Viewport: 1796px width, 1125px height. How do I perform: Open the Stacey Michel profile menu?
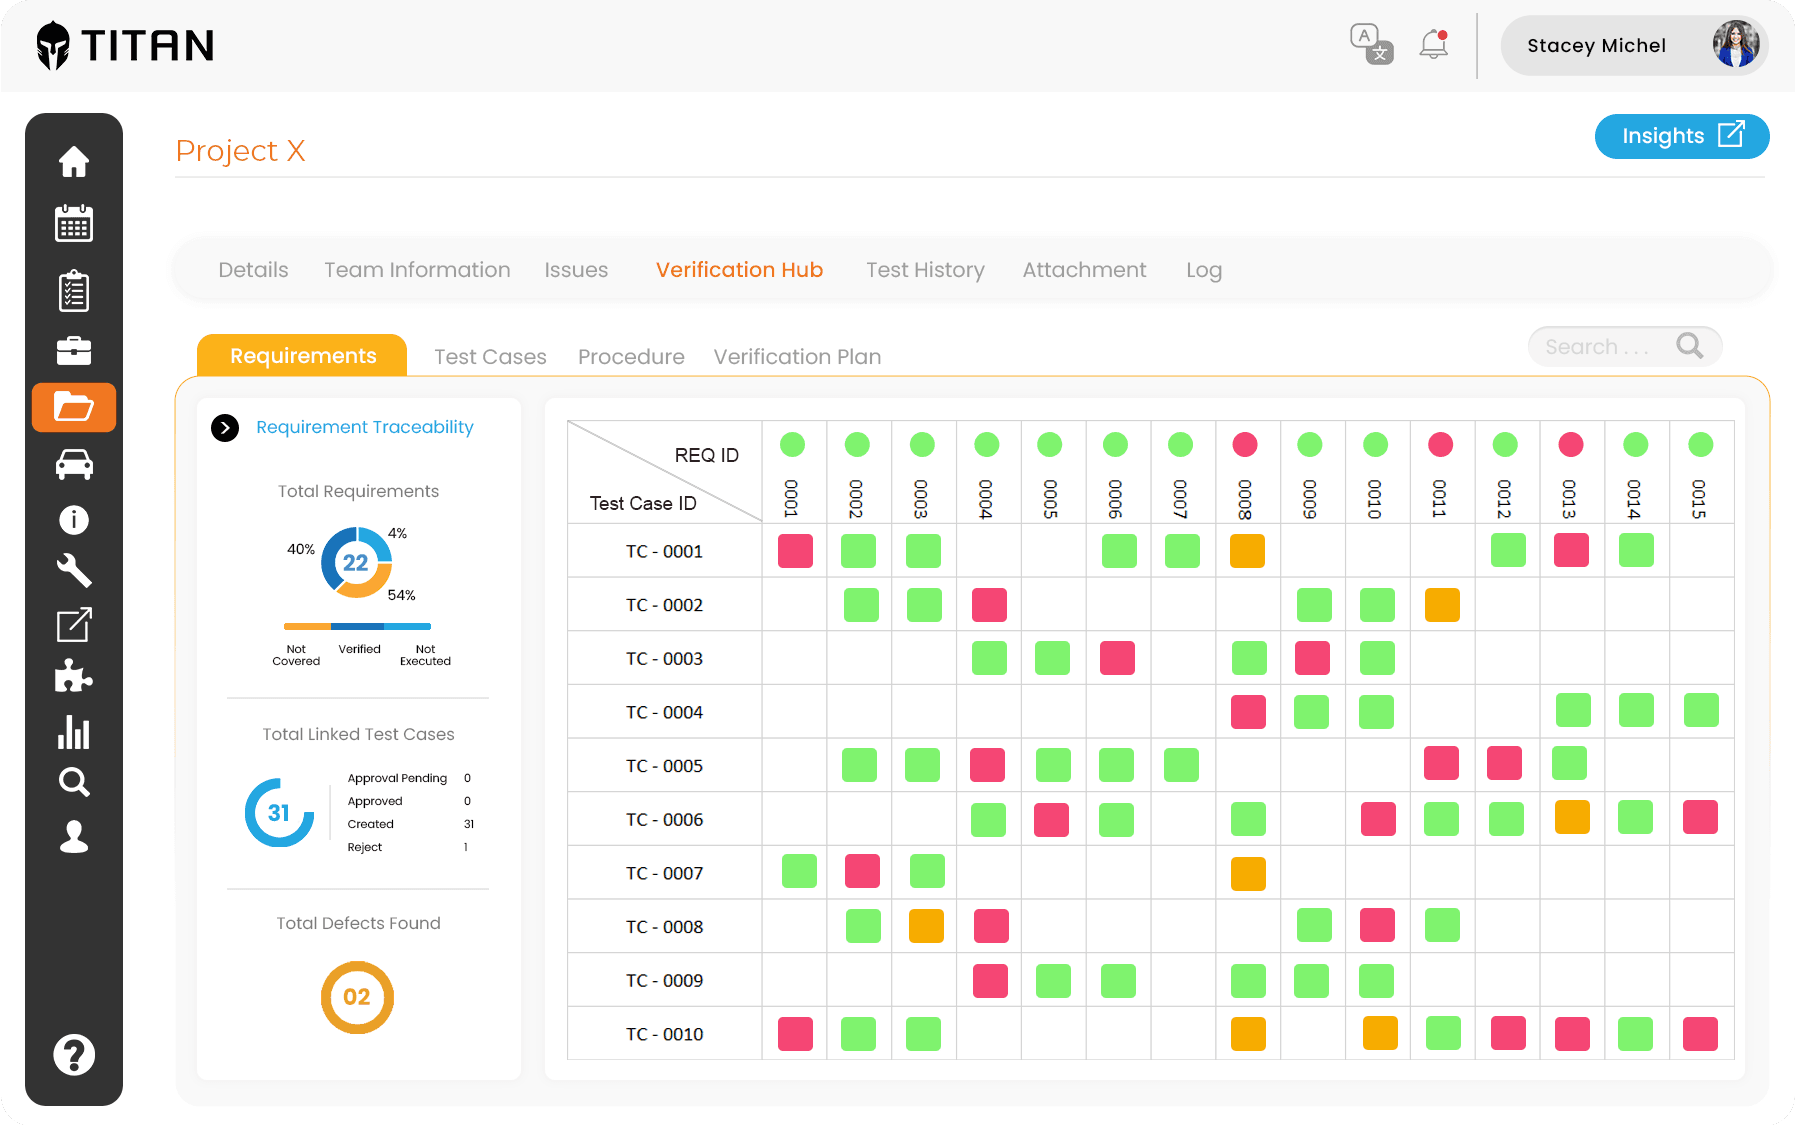[1634, 45]
